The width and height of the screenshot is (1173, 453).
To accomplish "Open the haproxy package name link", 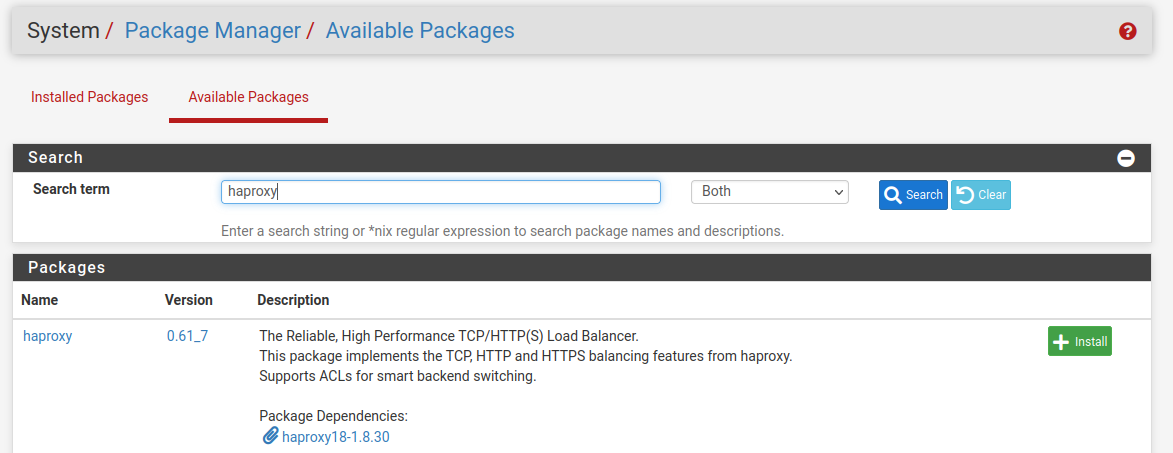I will pyautogui.click(x=47, y=336).
